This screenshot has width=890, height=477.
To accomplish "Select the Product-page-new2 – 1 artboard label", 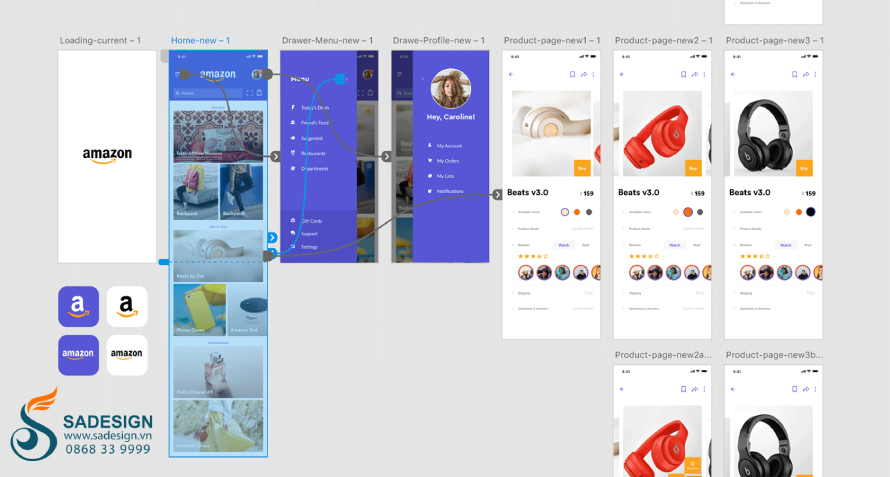I will [663, 40].
